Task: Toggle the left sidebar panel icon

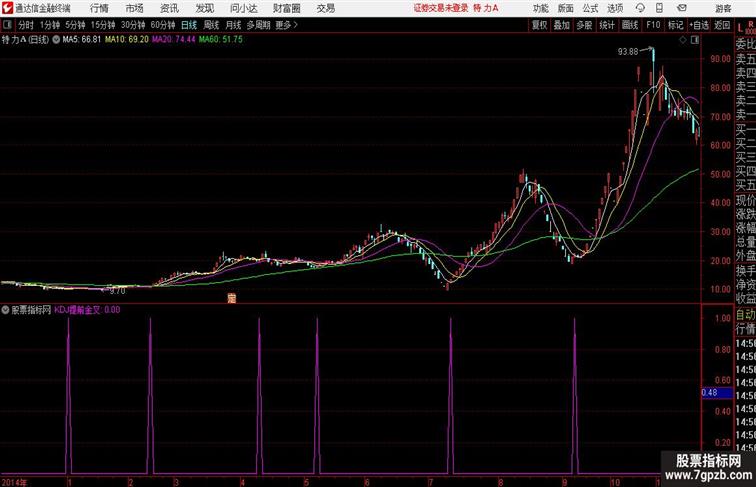Action: [7, 25]
